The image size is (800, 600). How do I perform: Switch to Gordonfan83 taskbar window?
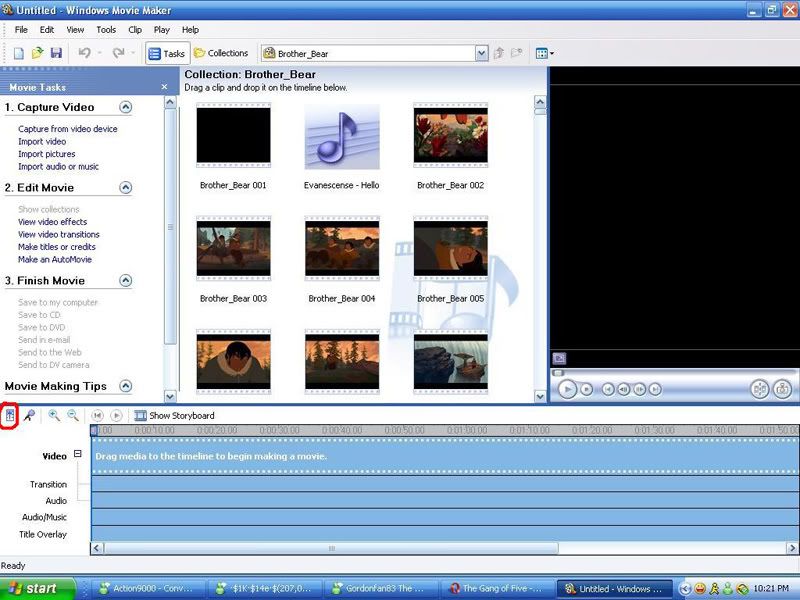pyautogui.click(x=380, y=589)
